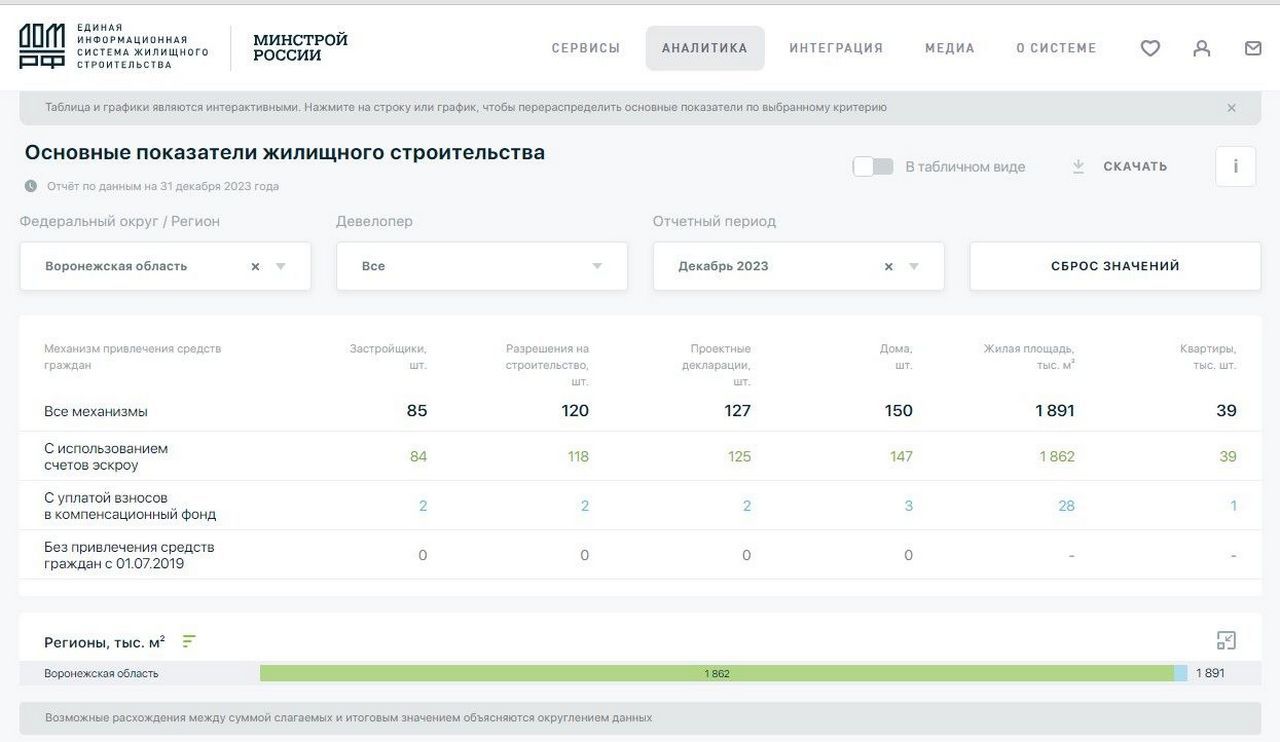
Task: Click the sort icon next to Регионы
Action: point(189,641)
